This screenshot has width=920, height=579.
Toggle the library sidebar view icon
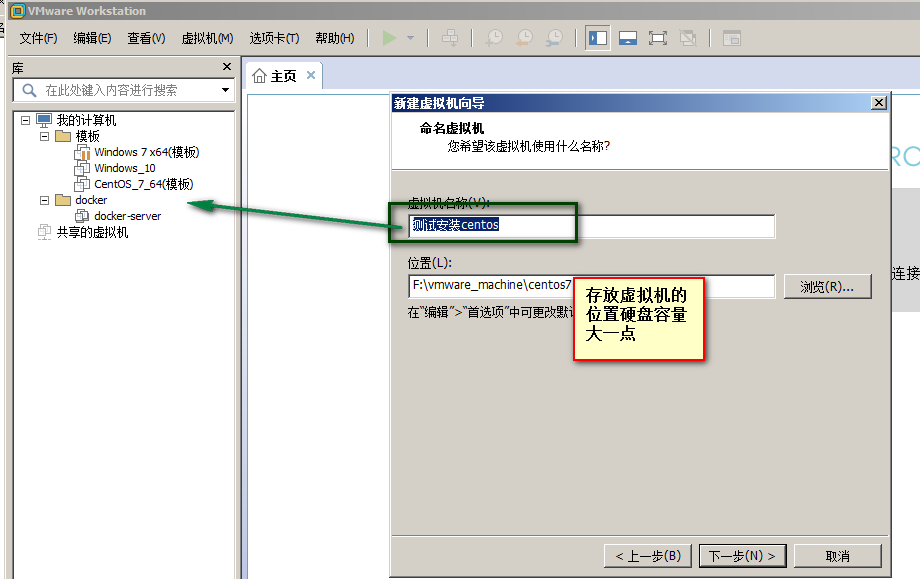pos(598,38)
